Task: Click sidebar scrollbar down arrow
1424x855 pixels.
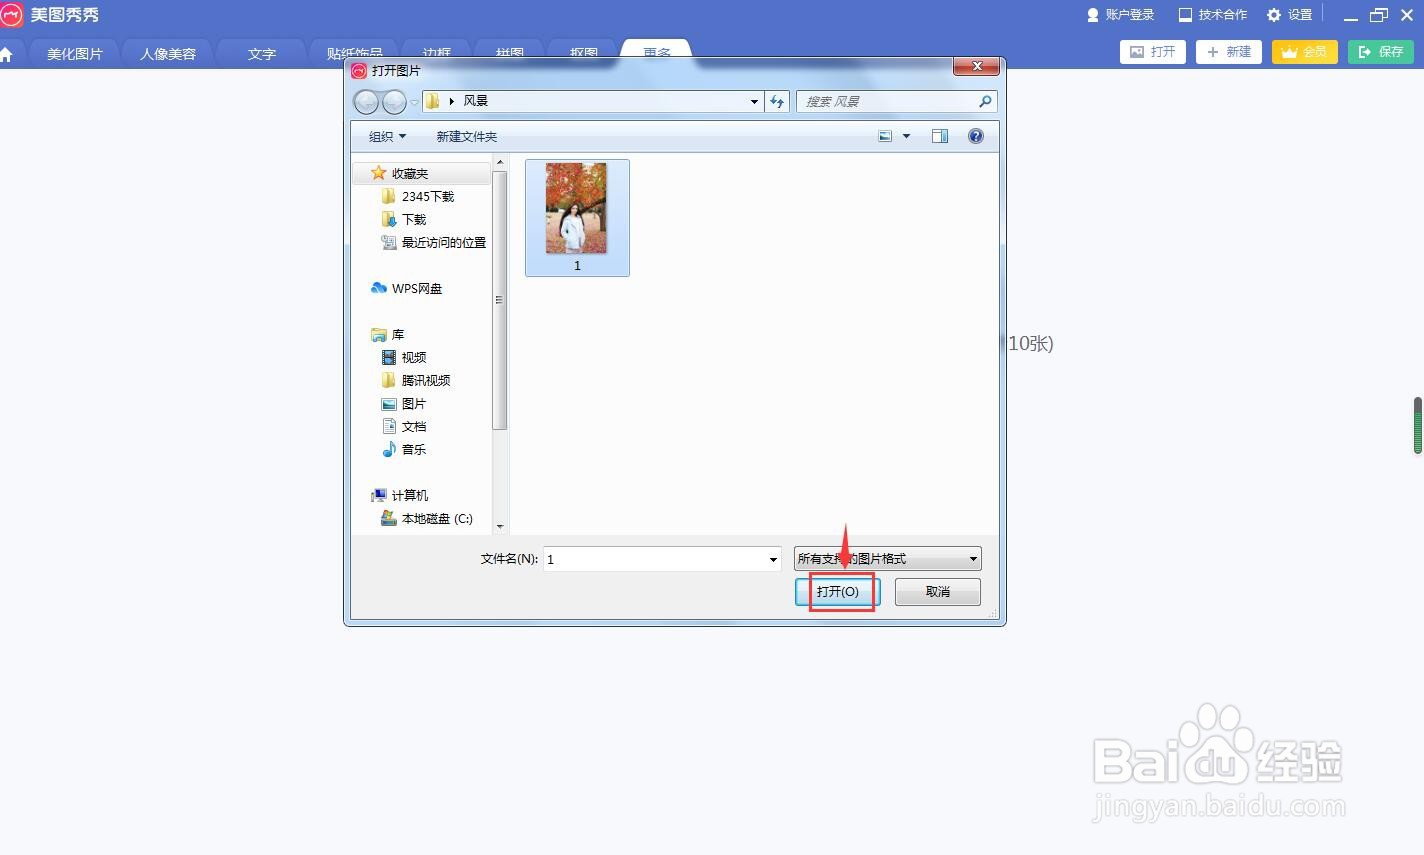Action: (500, 527)
